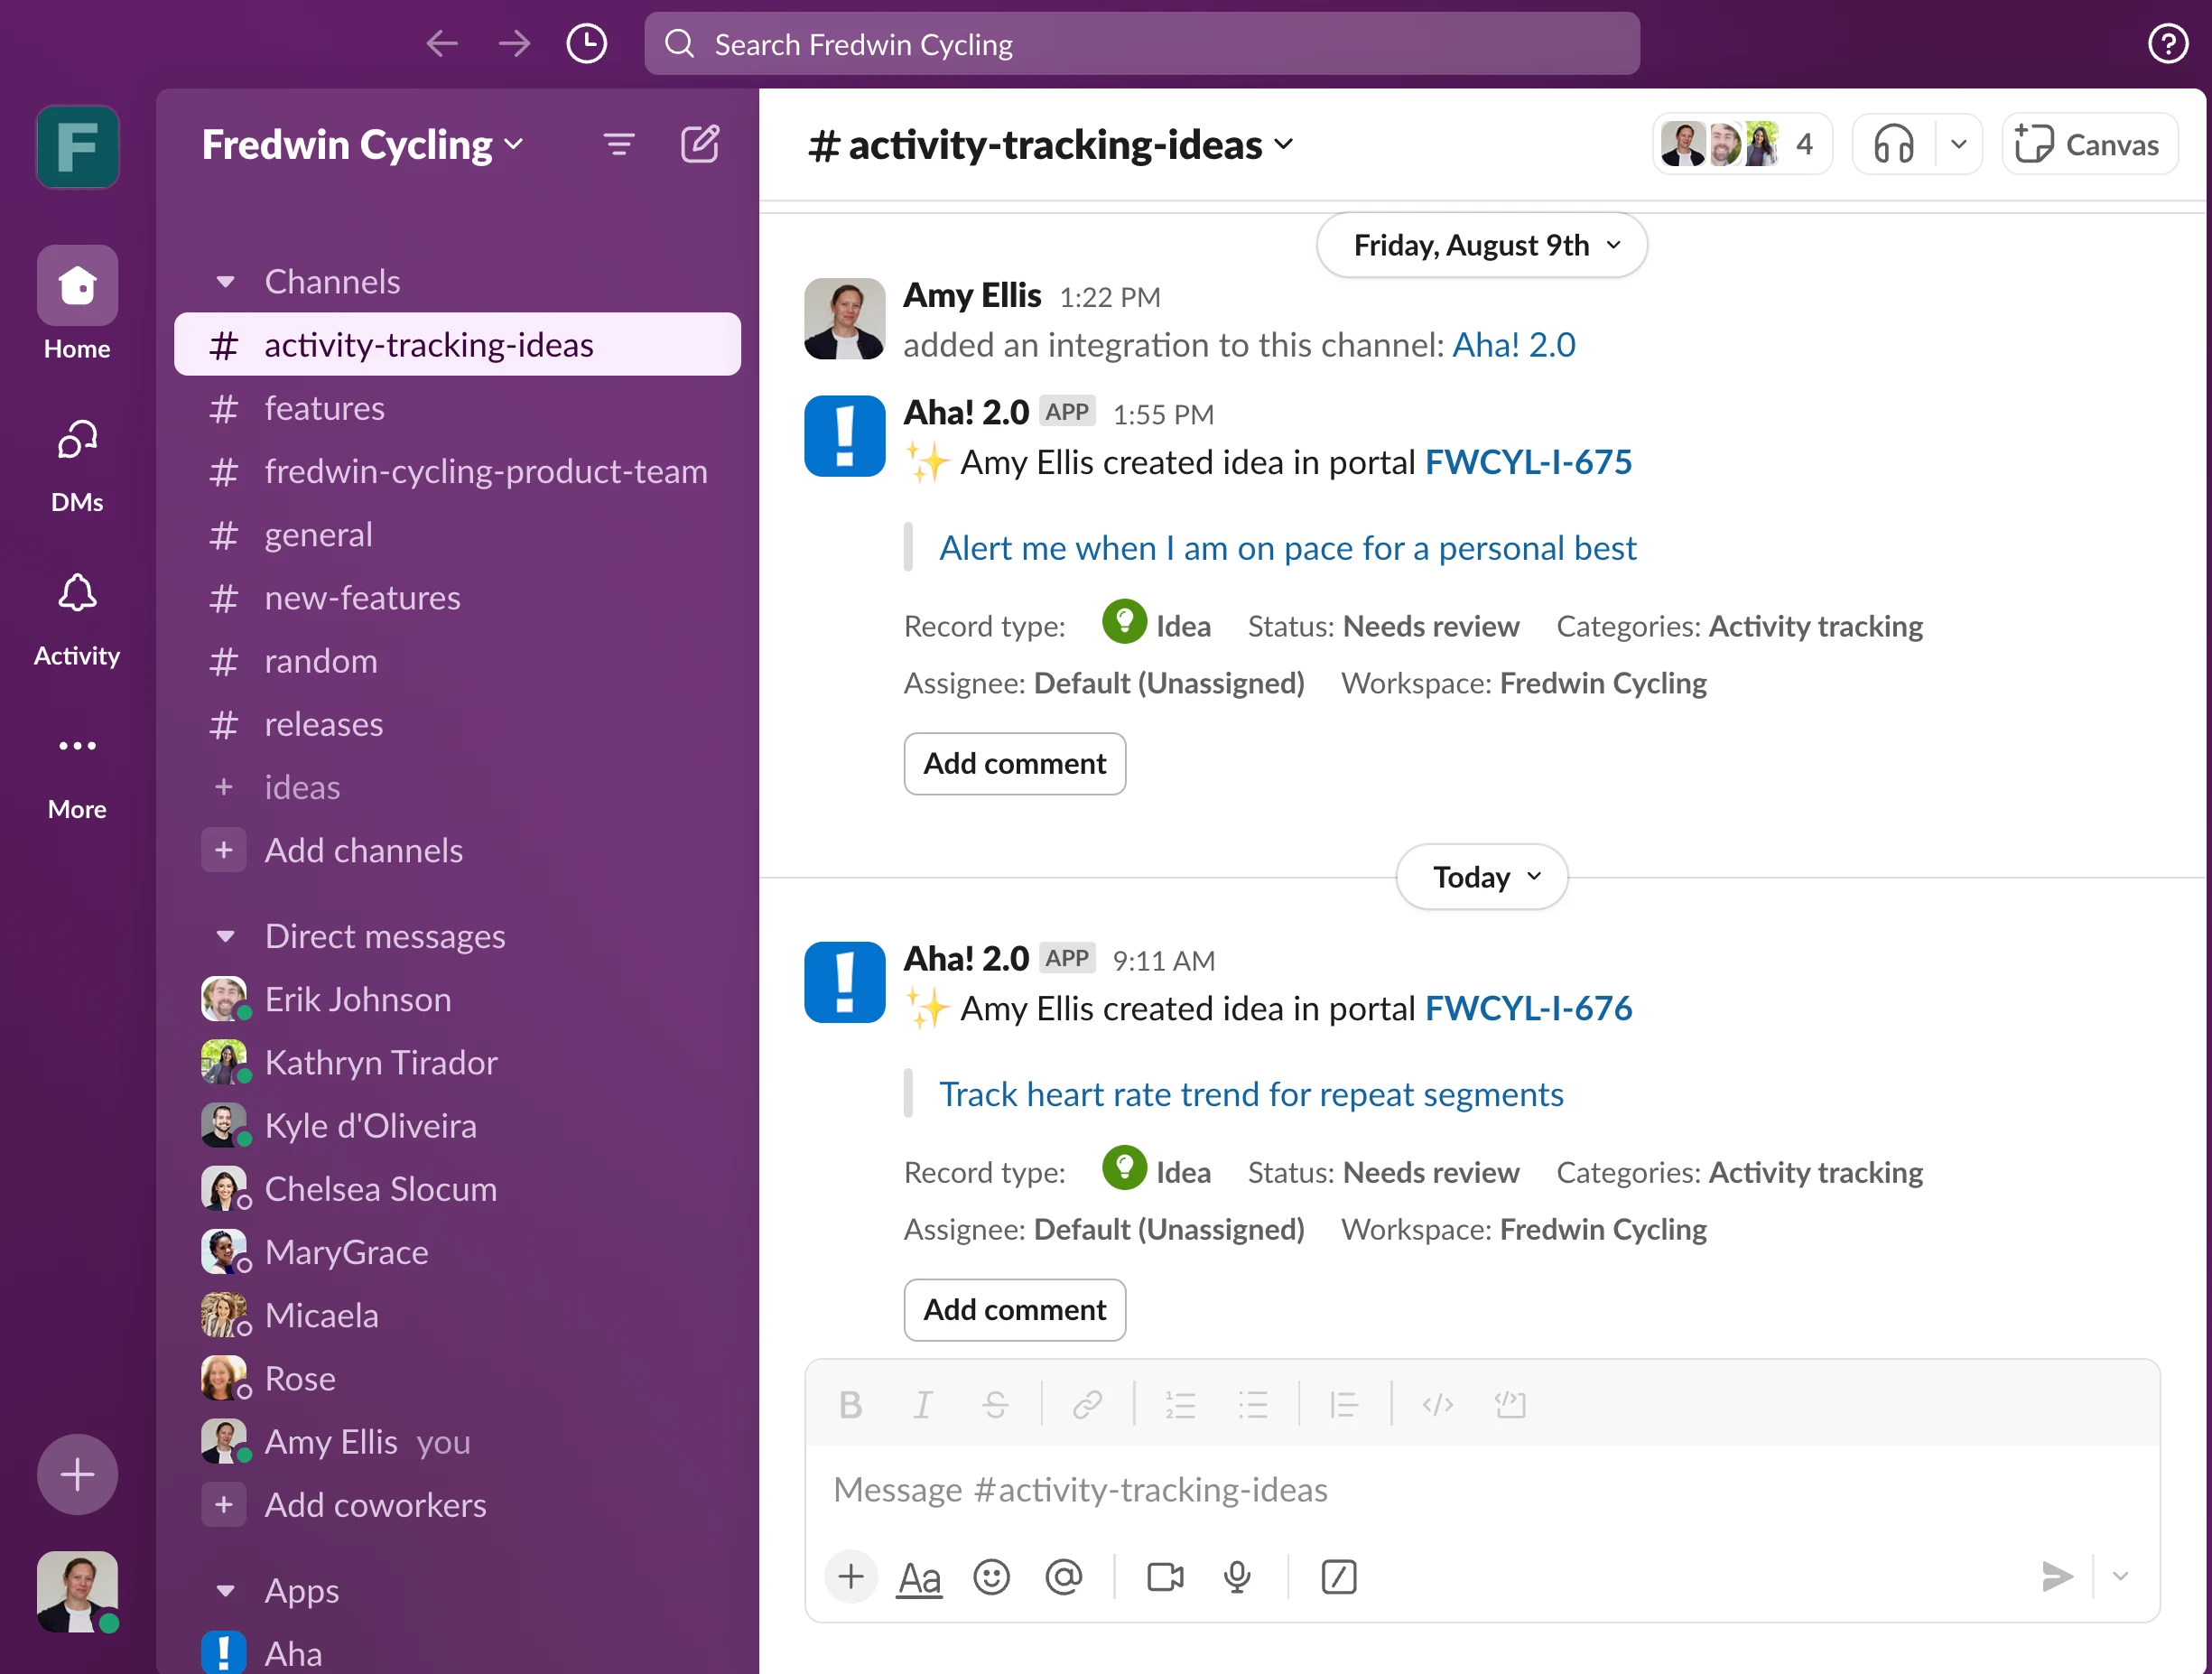Click the emoji picker icon
This screenshot has height=1674, width=2212.
(991, 1577)
